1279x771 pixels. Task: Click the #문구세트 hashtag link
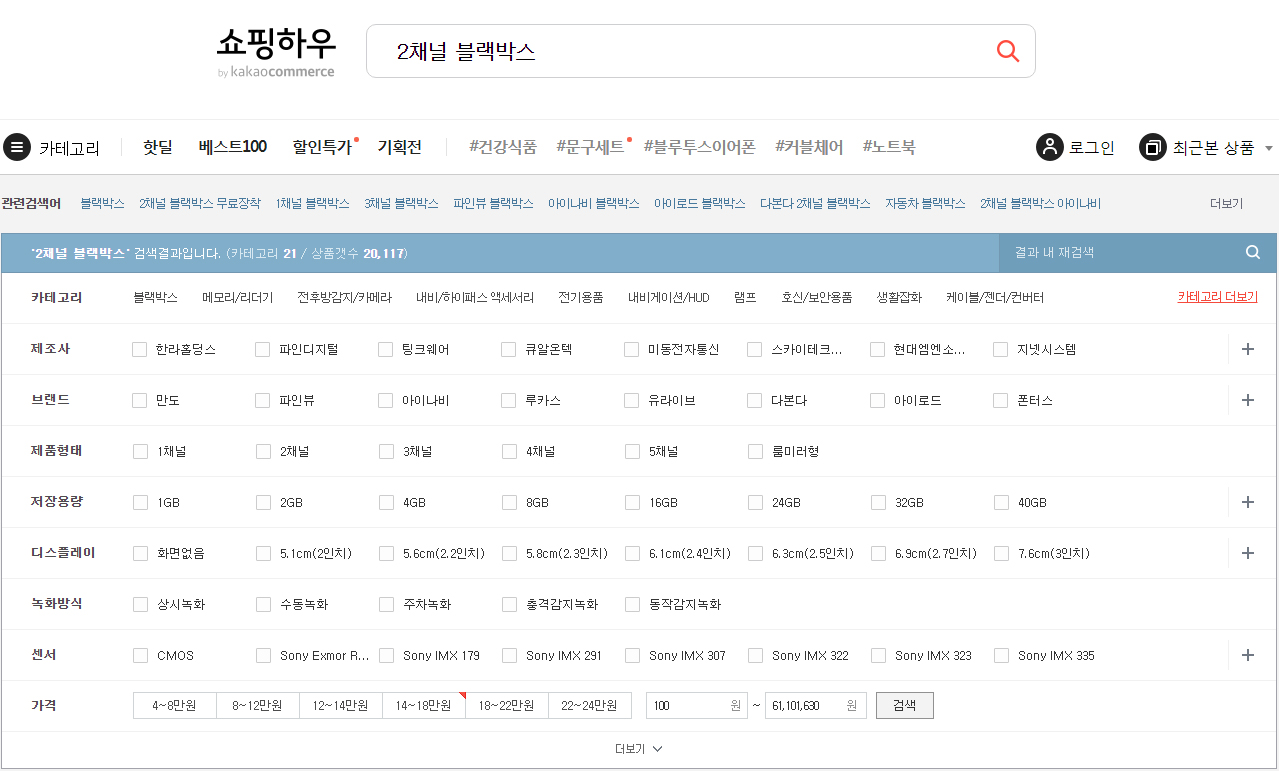(x=590, y=147)
